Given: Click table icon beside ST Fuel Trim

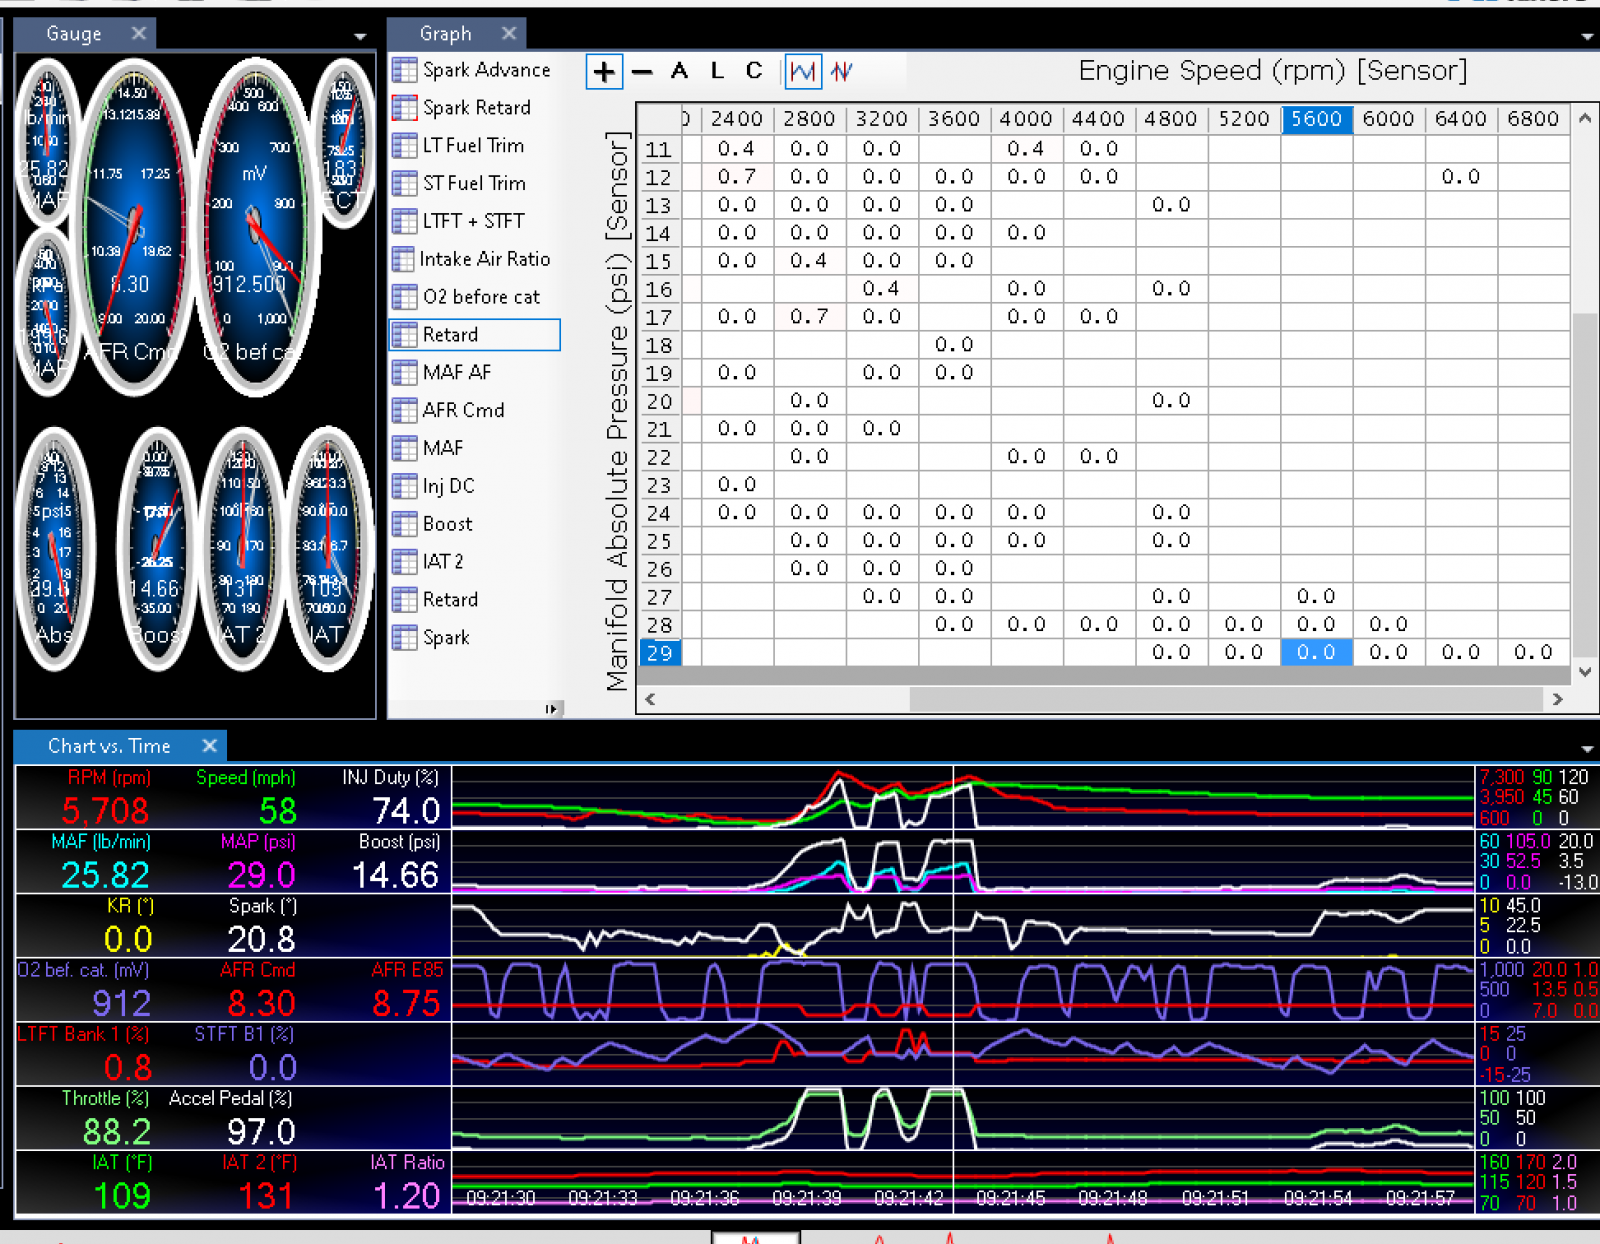Looking at the screenshot, I should point(405,184).
